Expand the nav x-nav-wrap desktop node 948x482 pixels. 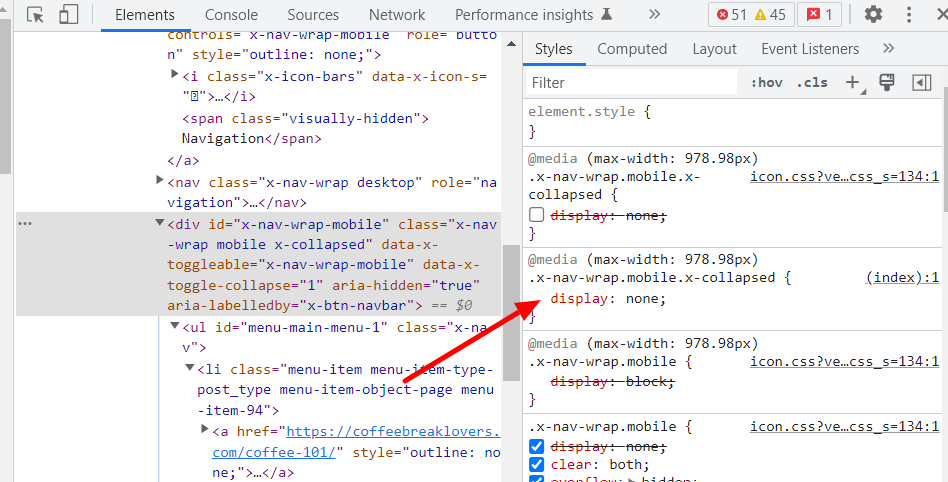tap(160, 181)
